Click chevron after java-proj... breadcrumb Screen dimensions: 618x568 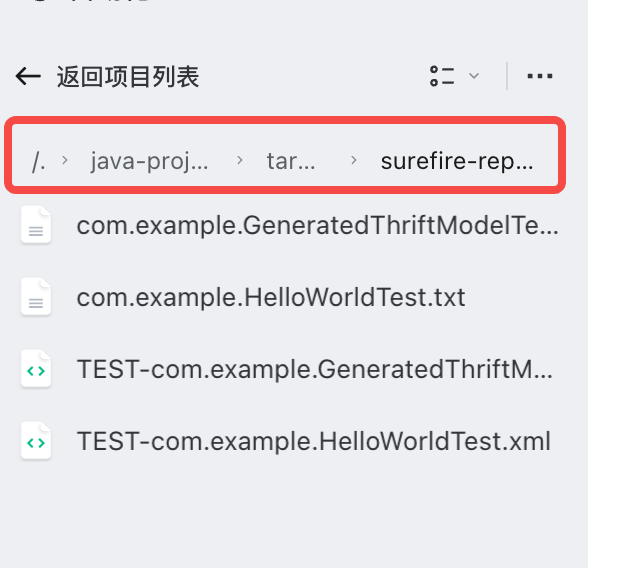[x=239, y=160]
